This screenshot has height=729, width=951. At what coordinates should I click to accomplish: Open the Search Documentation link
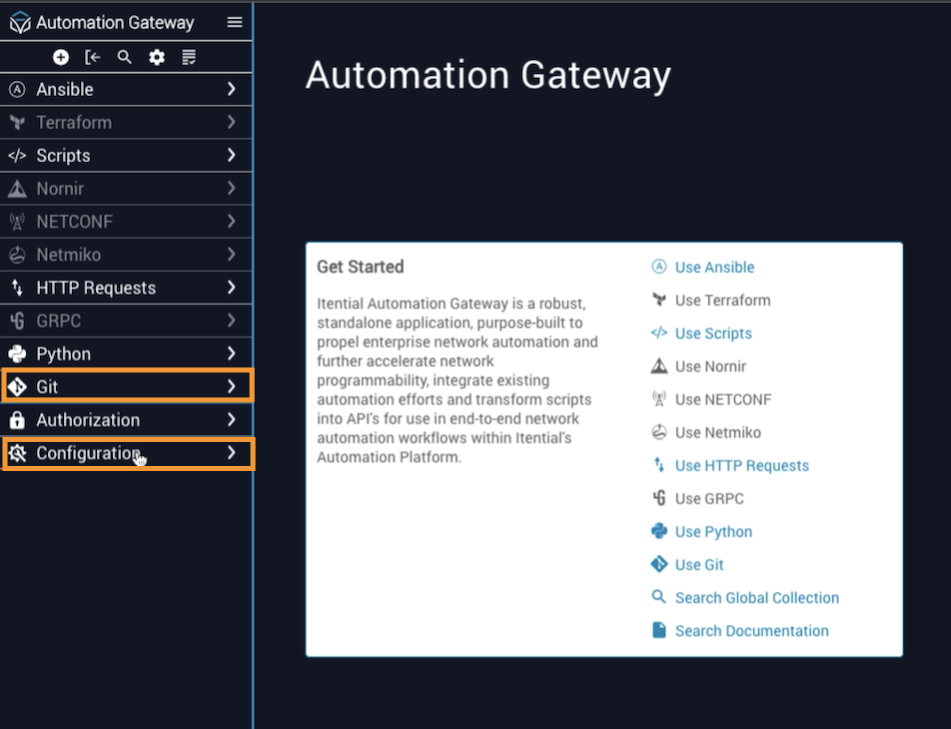pyautogui.click(x=751, y=631)
